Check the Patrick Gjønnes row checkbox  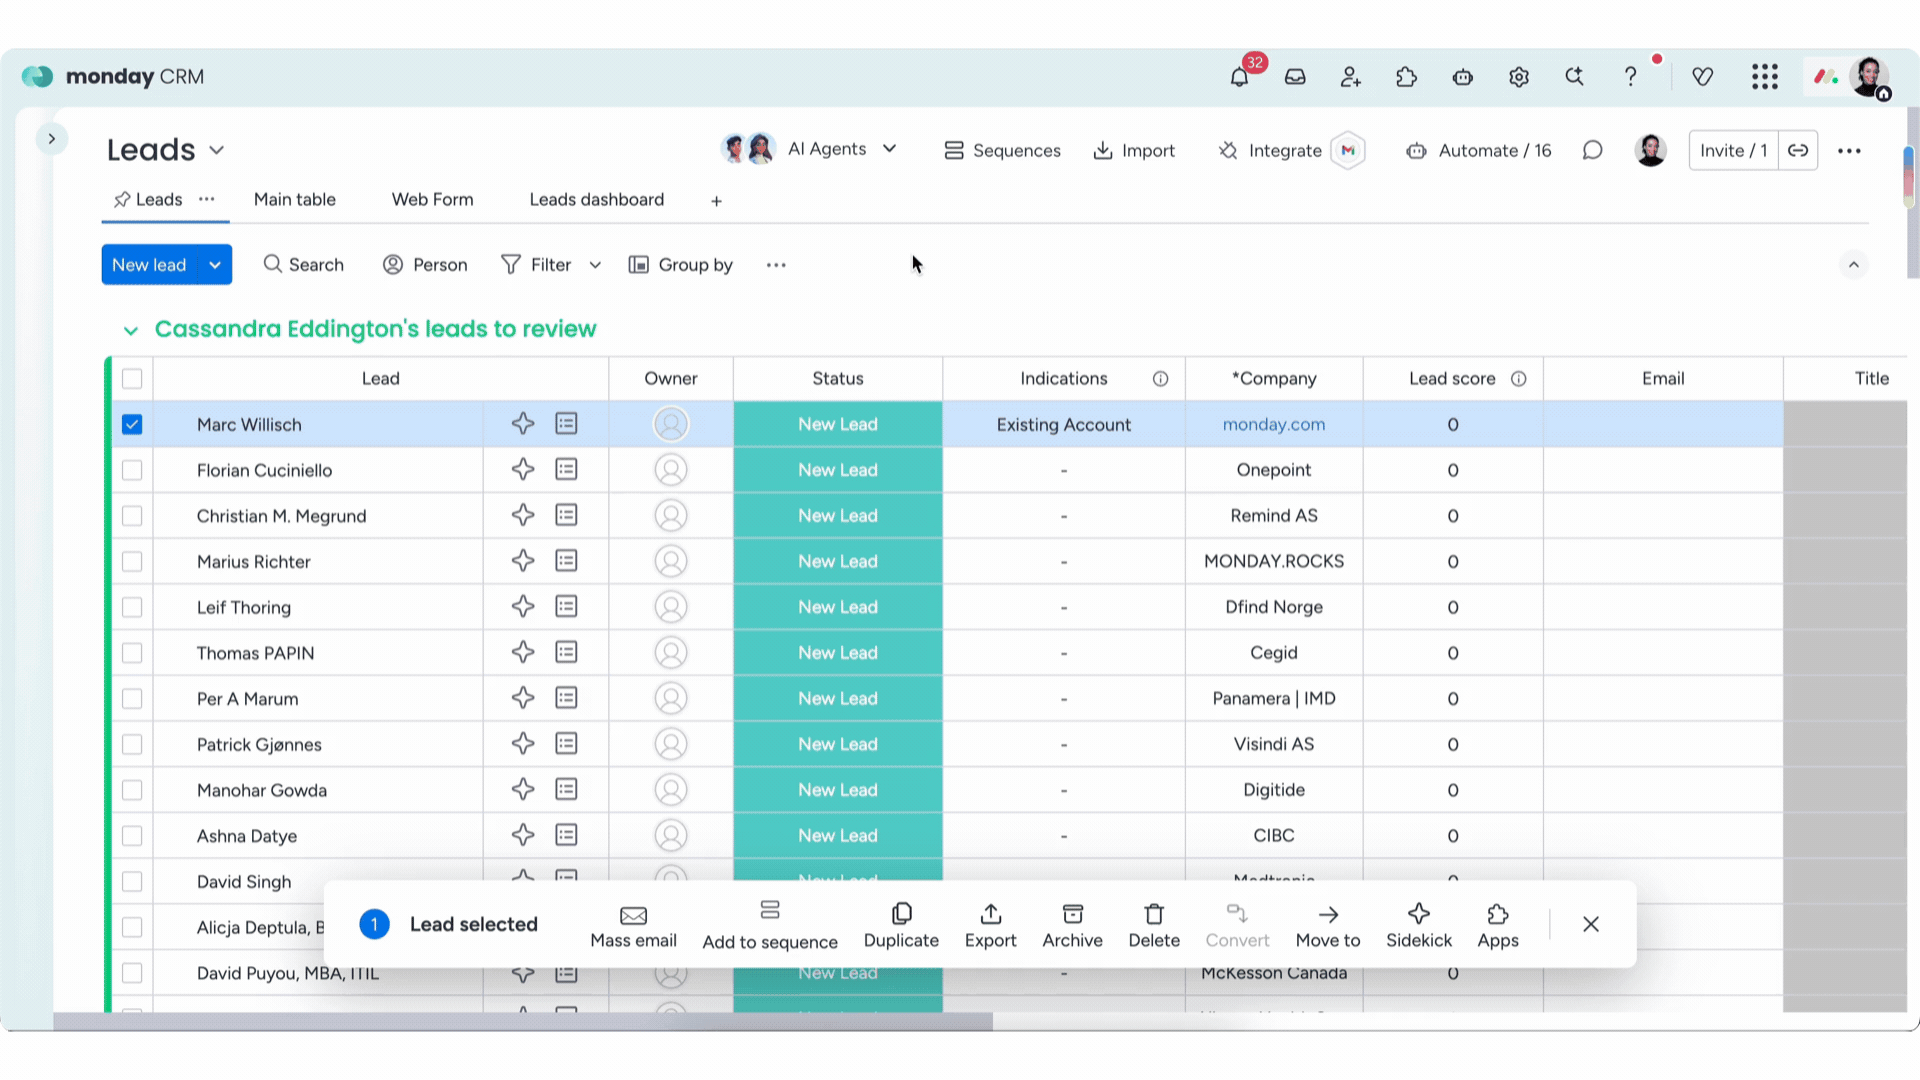tap(132, 744)
